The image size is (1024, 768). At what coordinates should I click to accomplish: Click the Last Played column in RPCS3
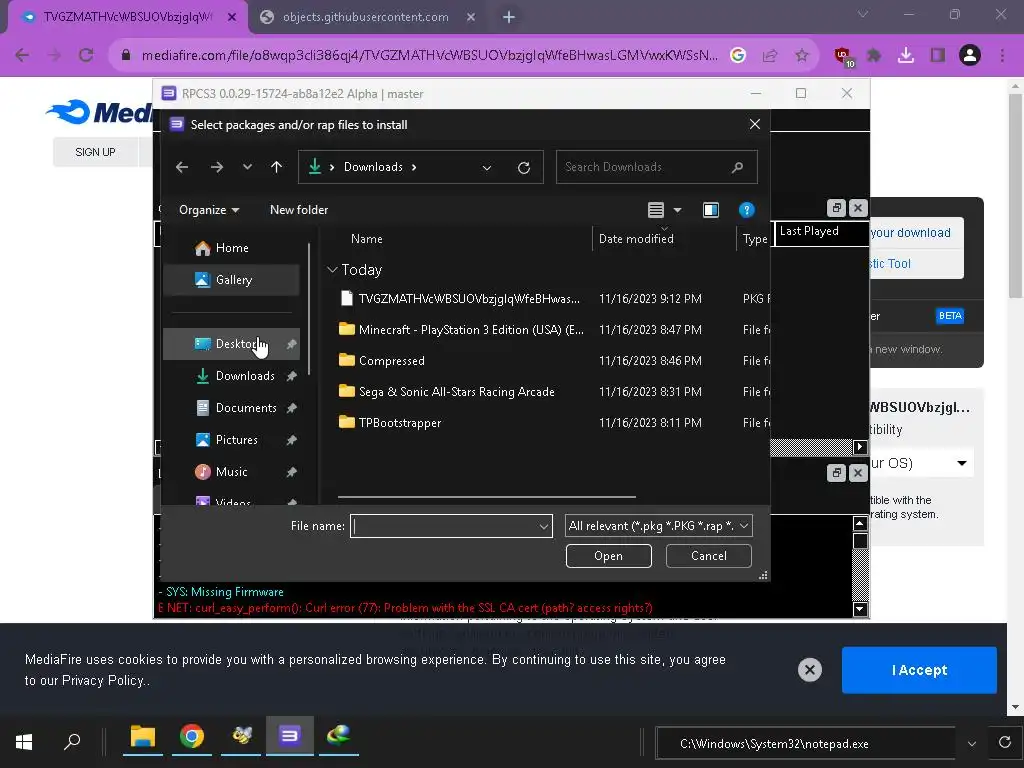point(821,231)
